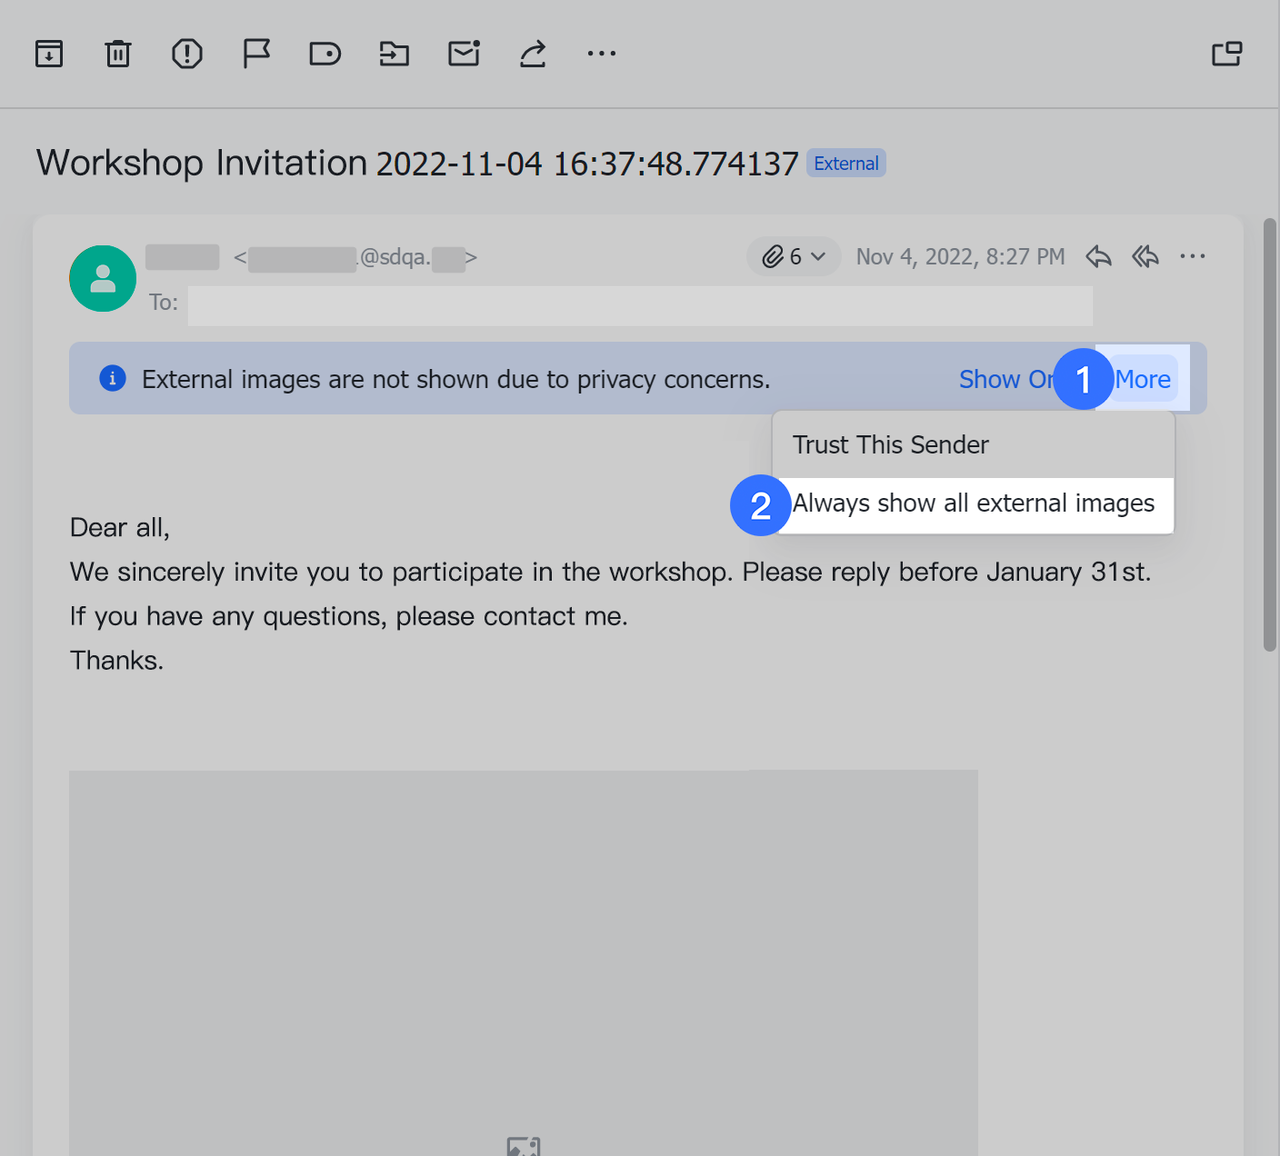Move this email to another folder
This screenshot has height=1156, width=1280.
(x=394, y=53)
